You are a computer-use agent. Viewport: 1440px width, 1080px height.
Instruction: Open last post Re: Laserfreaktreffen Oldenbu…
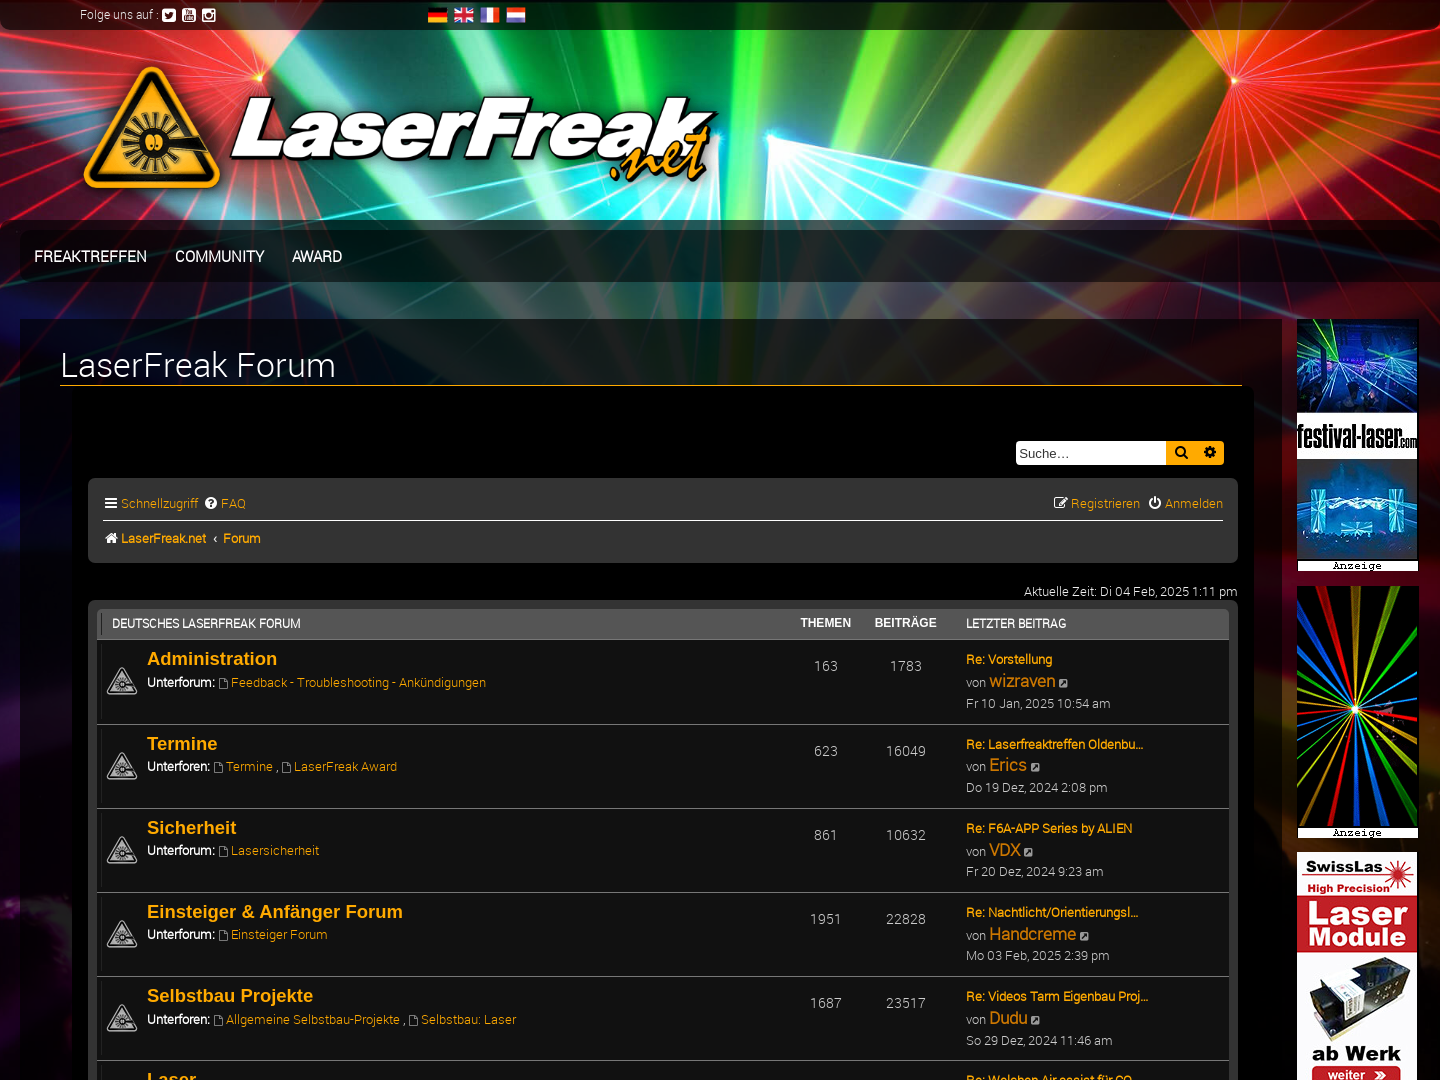tap(1054, 745)
